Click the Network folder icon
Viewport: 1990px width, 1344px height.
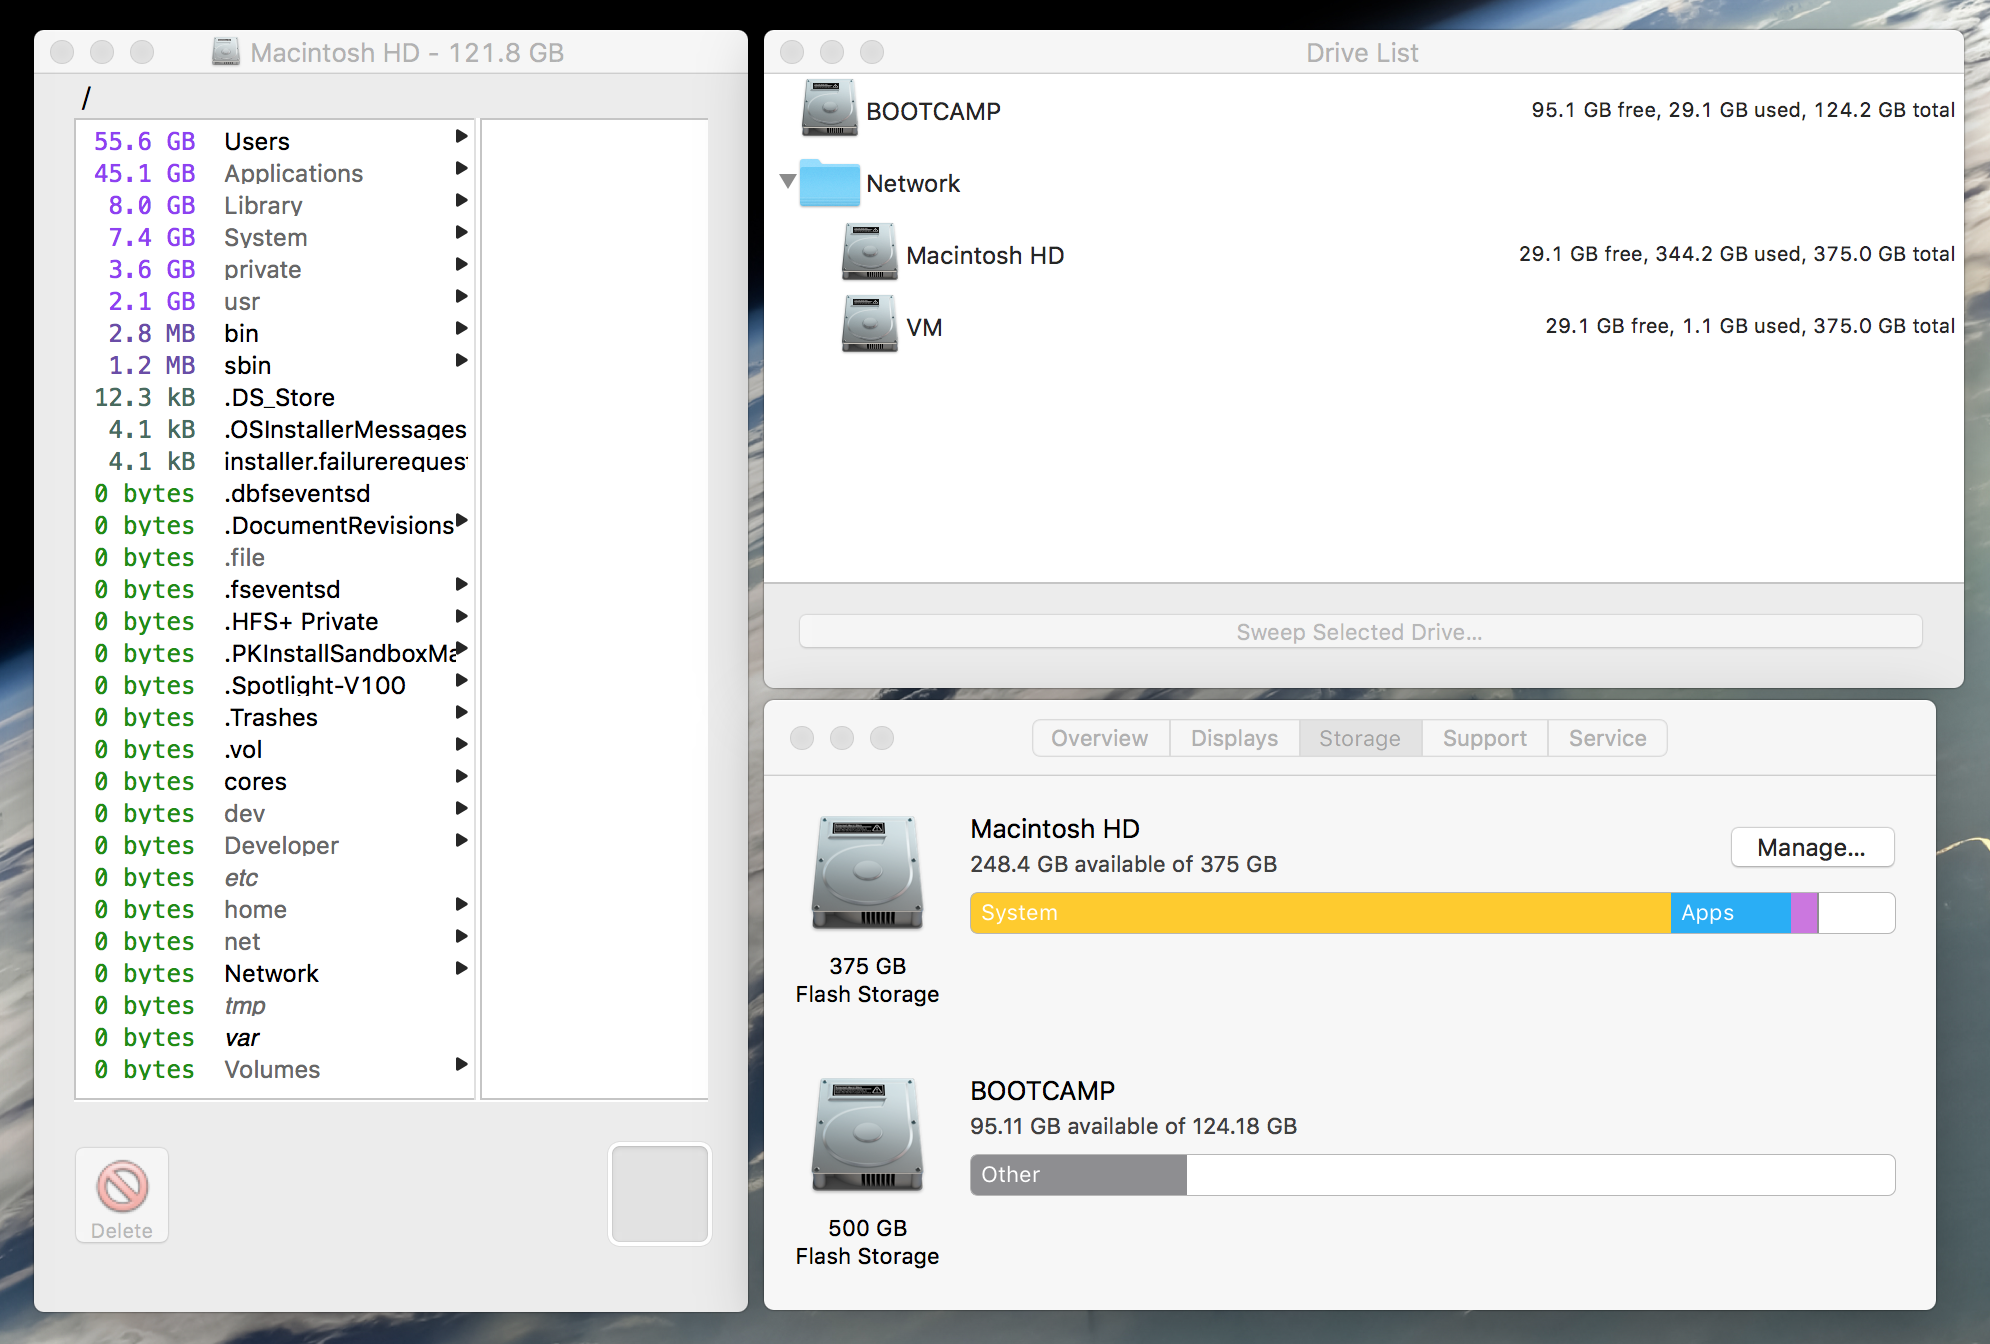click(x=829, y=183)
